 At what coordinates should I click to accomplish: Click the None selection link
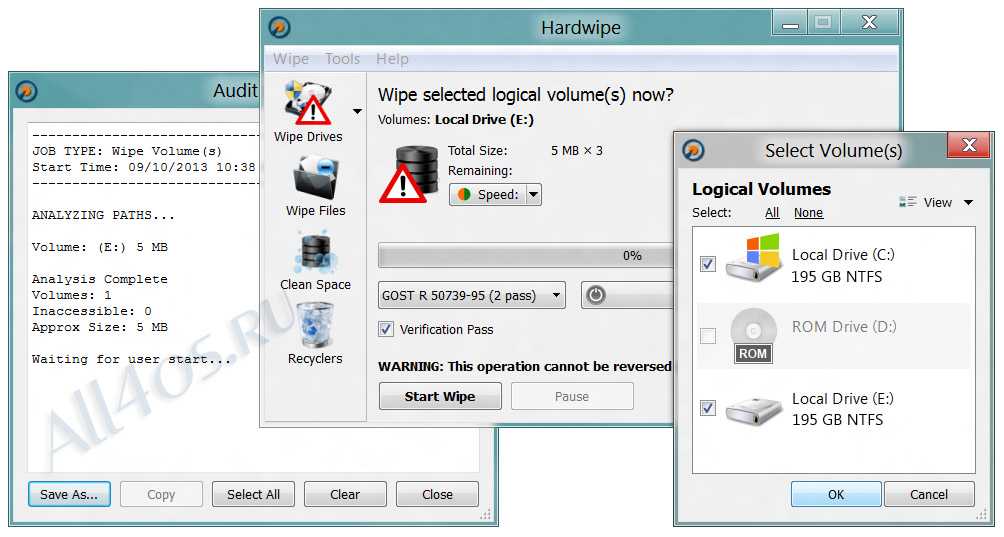[808, 212]
